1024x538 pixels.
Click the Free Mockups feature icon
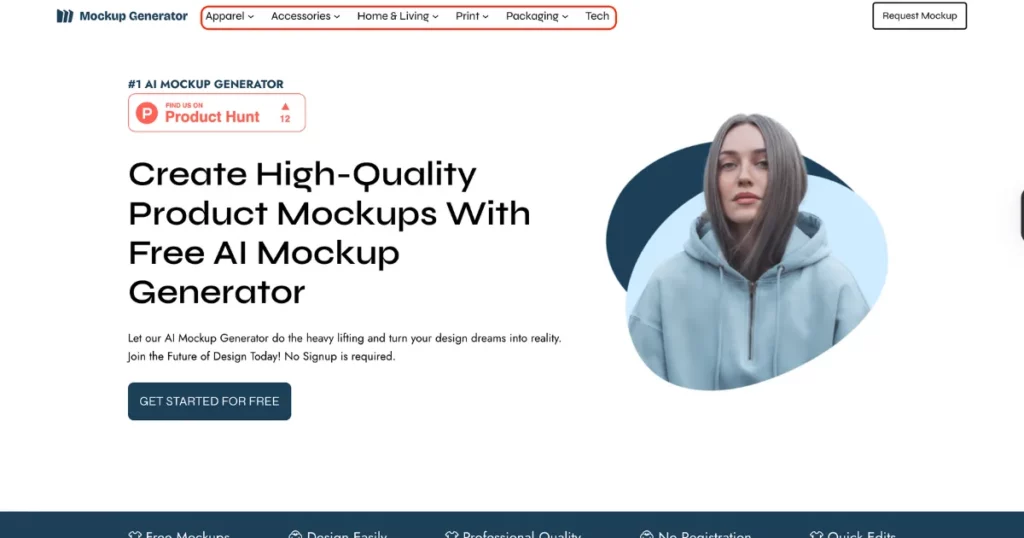tap(135, 534)
